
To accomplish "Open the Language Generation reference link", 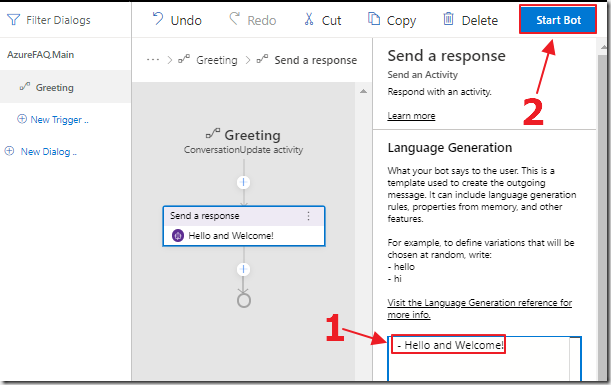I will (x=479, y=309).
